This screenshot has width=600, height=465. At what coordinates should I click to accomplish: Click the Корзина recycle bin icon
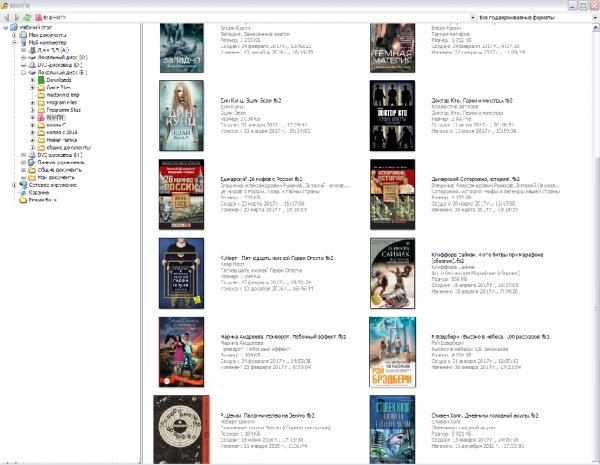point(23,193)
